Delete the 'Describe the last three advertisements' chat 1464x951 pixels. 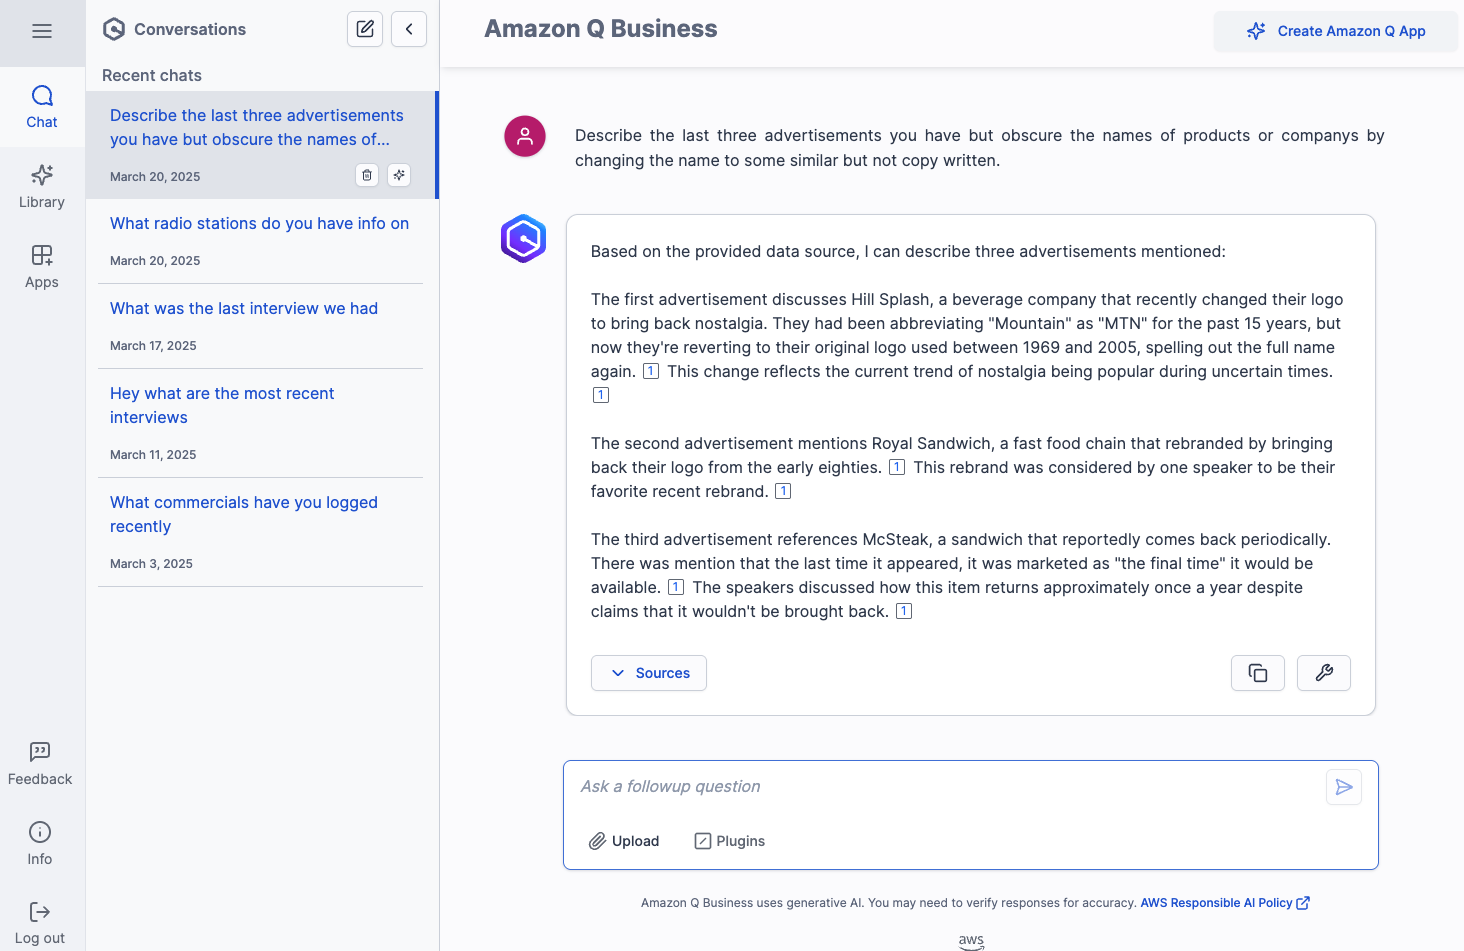point(367,175)
